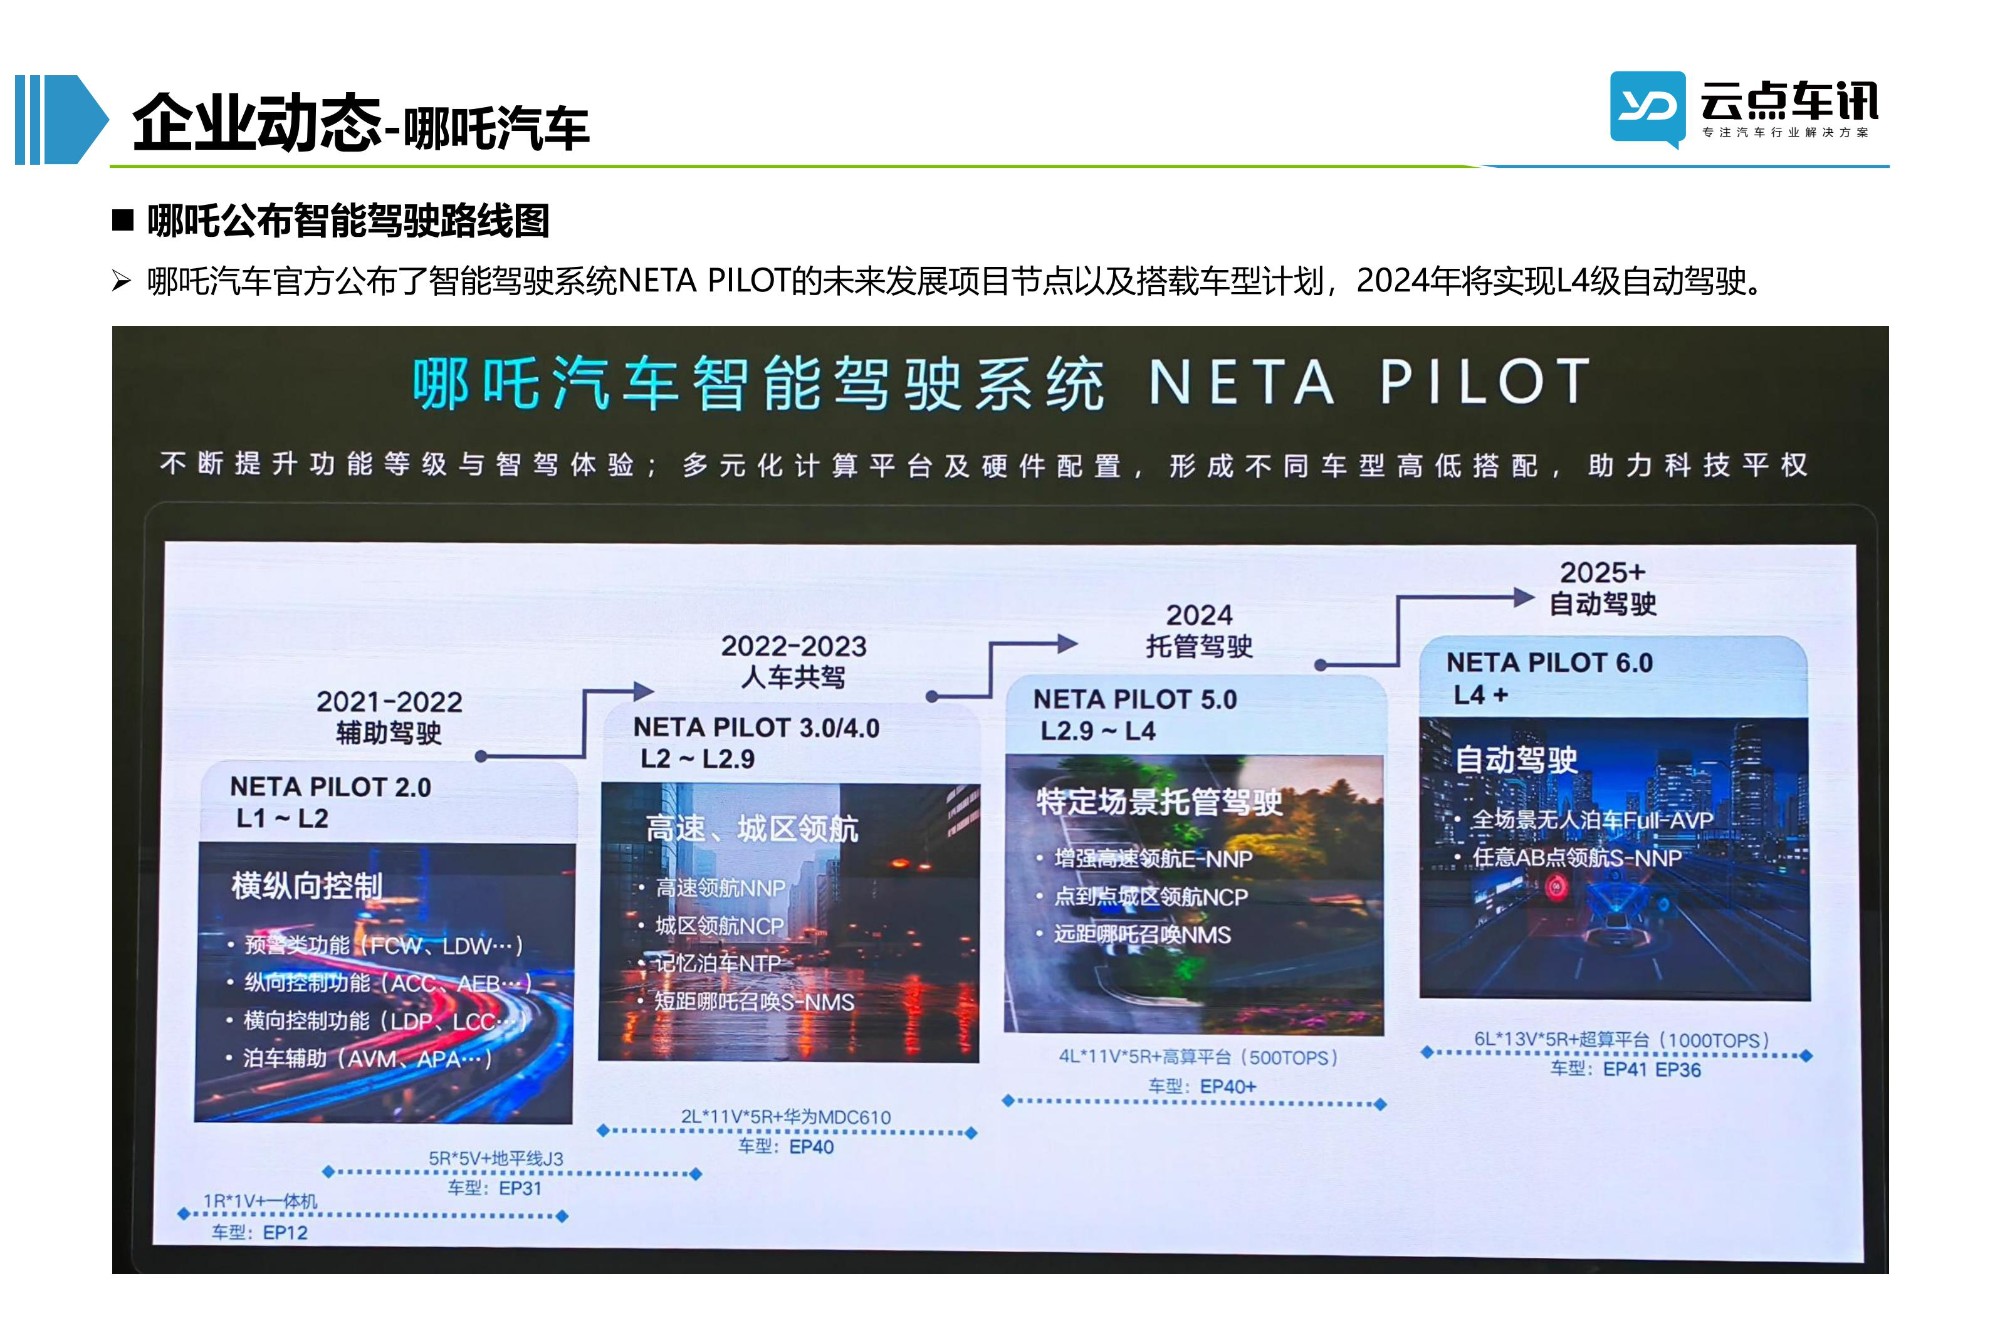Click the 泊车辅助 (AVM、APA) bullet

pyautogui.click(x=359, y=1058)
